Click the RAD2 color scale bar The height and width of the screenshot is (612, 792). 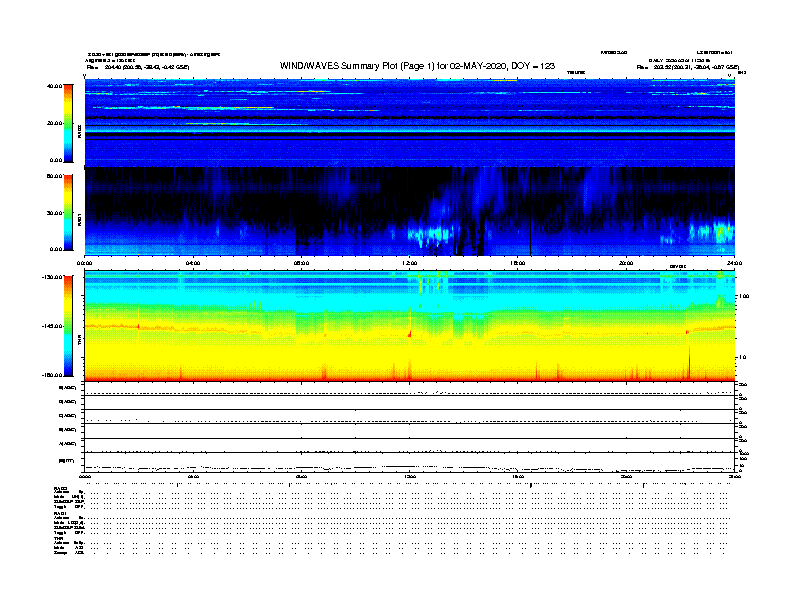[x=68, y=123]
